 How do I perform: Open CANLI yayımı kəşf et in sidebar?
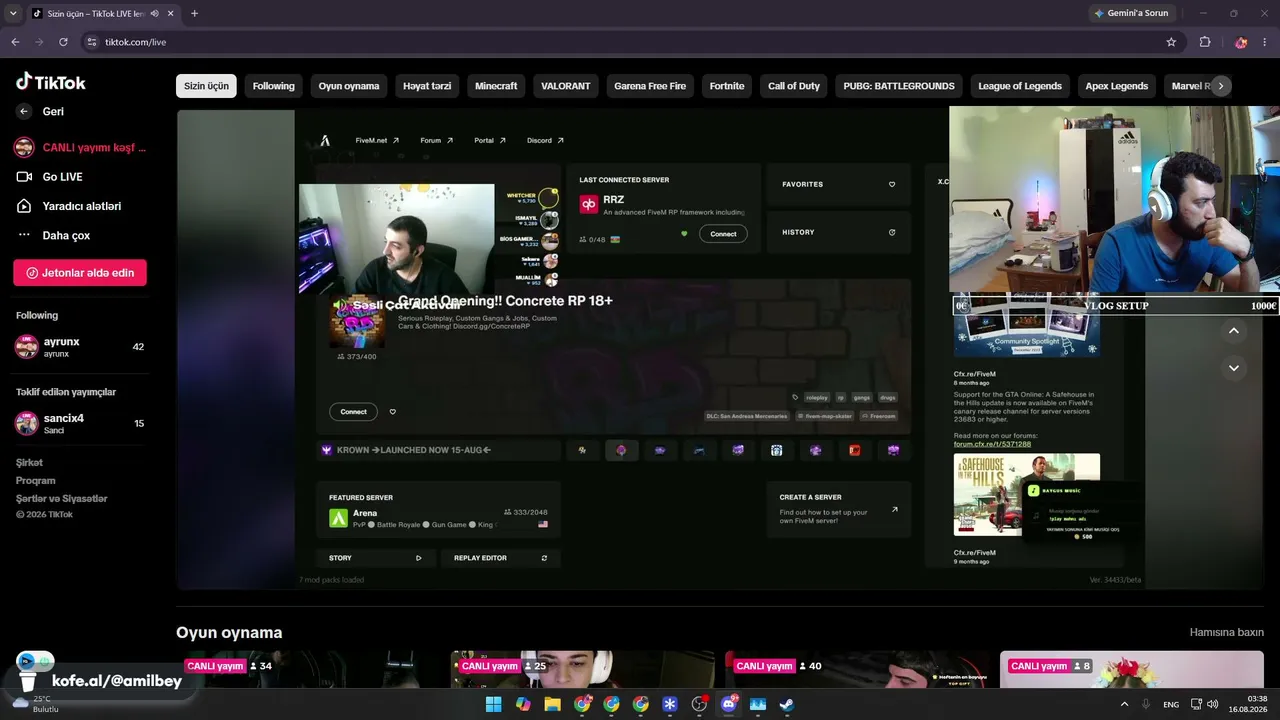click(x=80, y=148)
